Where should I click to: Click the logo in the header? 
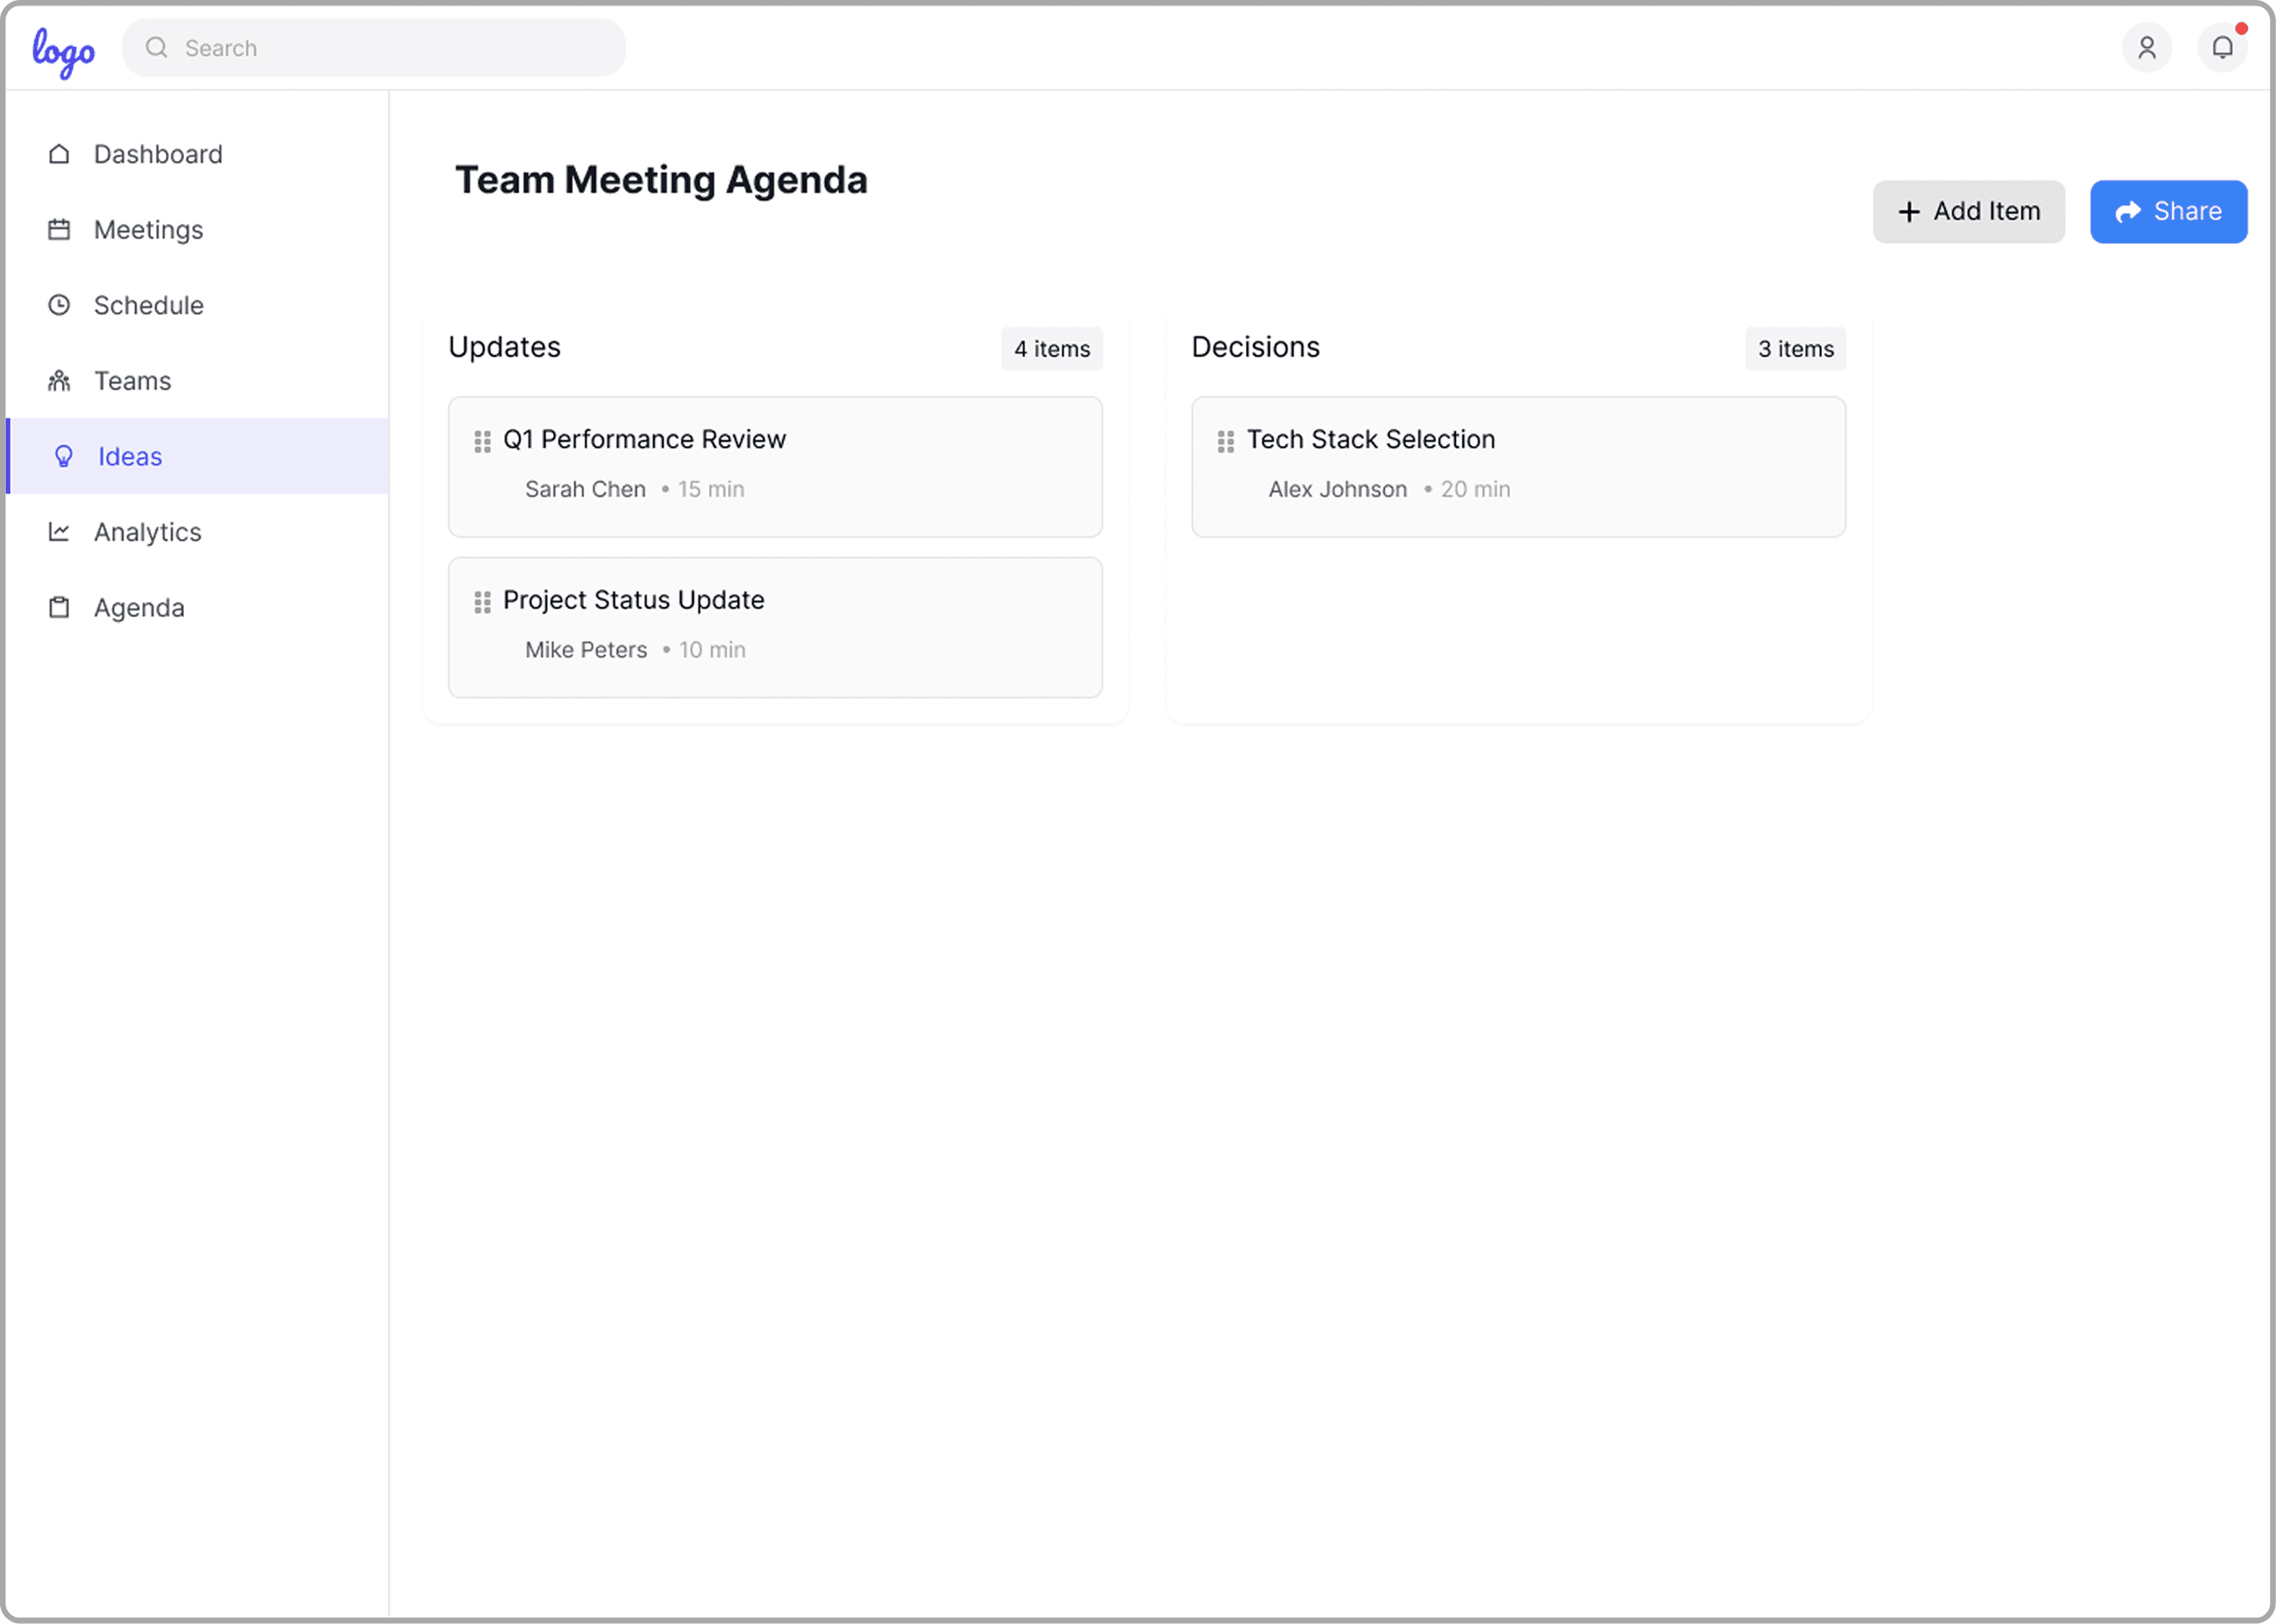pyautogui.click(x=63, y=51)
